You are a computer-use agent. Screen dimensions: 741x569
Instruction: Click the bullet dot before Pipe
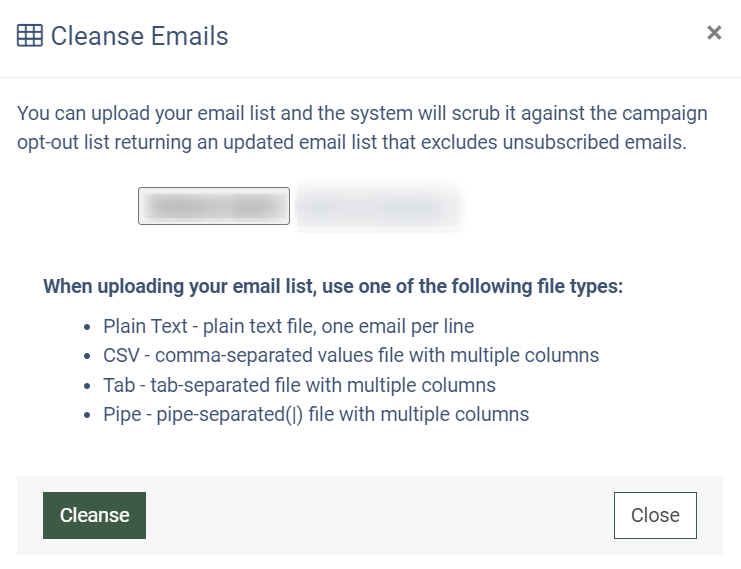click(87, 415)
